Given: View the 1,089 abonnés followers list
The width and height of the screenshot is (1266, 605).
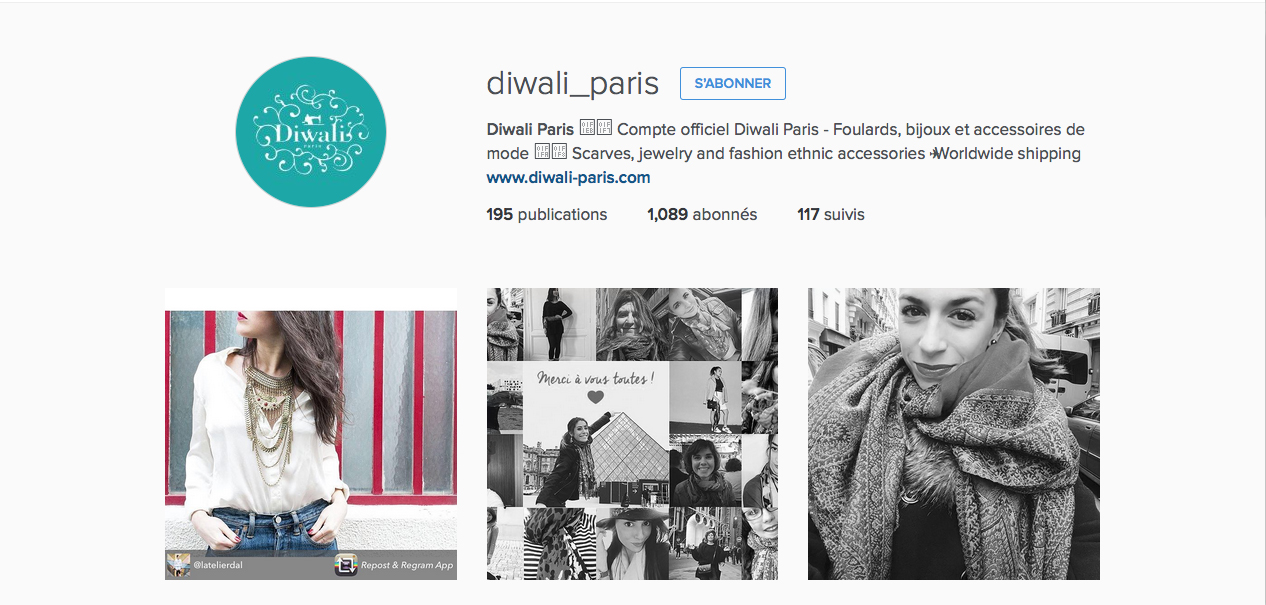Looking at the screenshot, I should coord(702,214).
